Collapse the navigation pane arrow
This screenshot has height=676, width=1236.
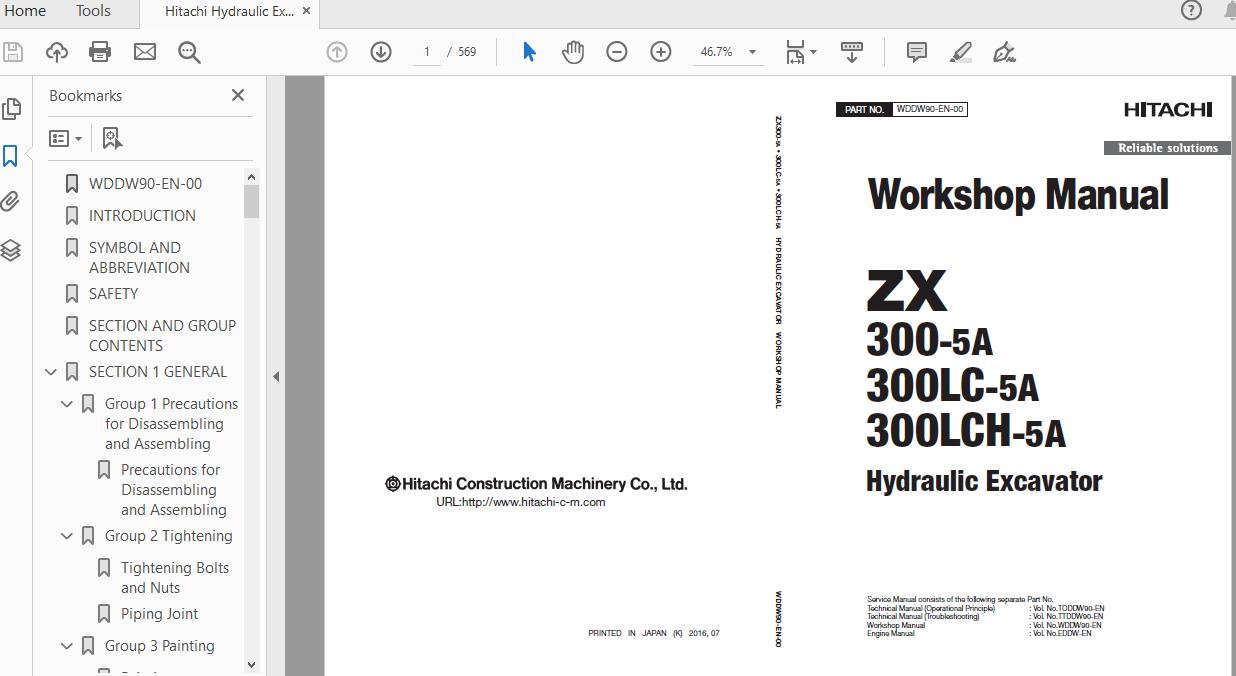coord(276,377)
